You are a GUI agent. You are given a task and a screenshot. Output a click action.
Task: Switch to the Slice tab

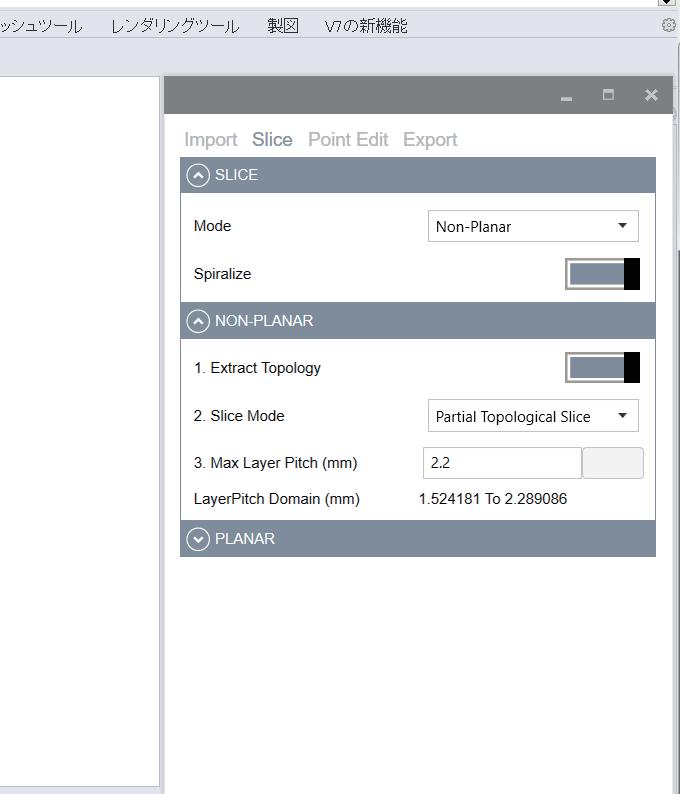pos(272,140)
